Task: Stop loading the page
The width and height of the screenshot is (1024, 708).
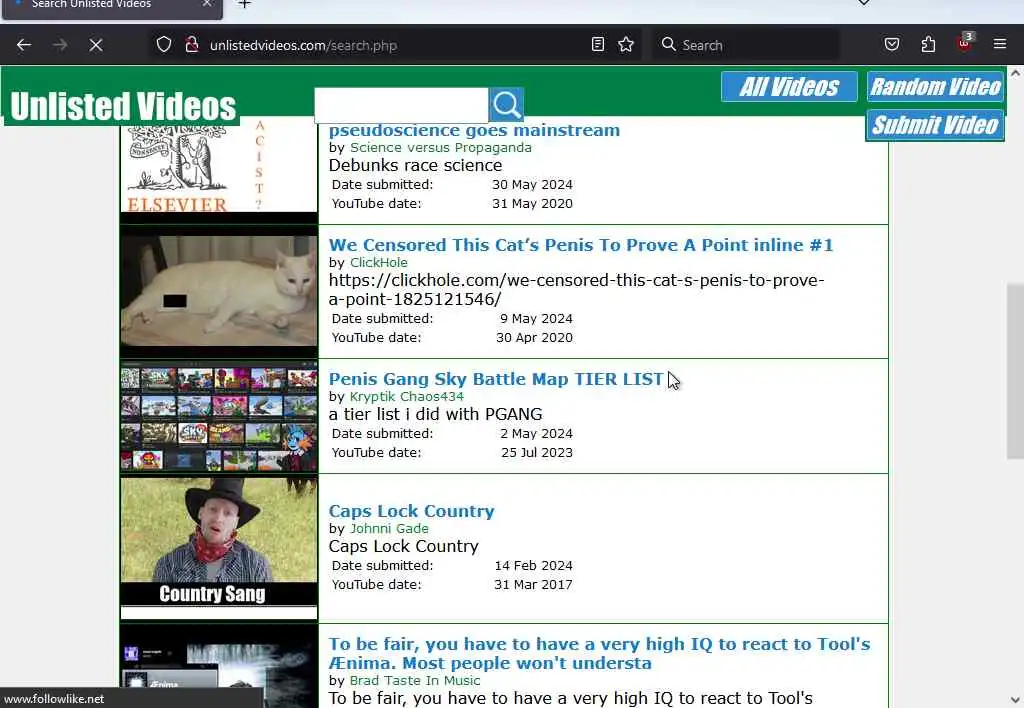Action: click(x=96, y=45)
